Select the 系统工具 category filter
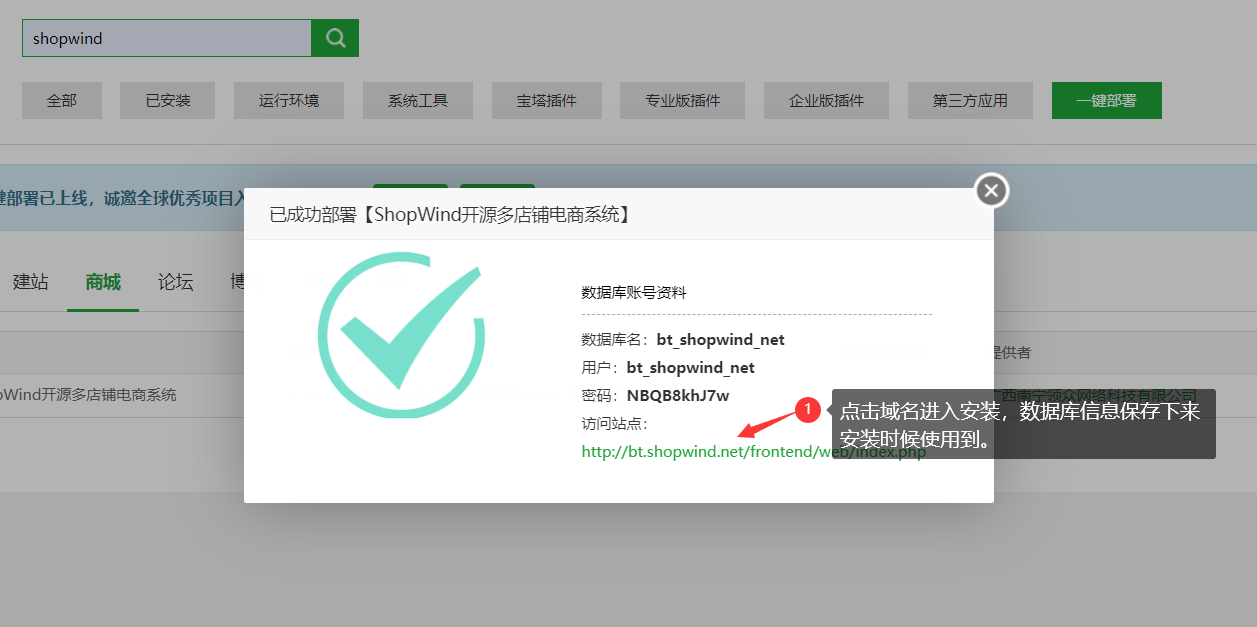 [x=418, y=100]
